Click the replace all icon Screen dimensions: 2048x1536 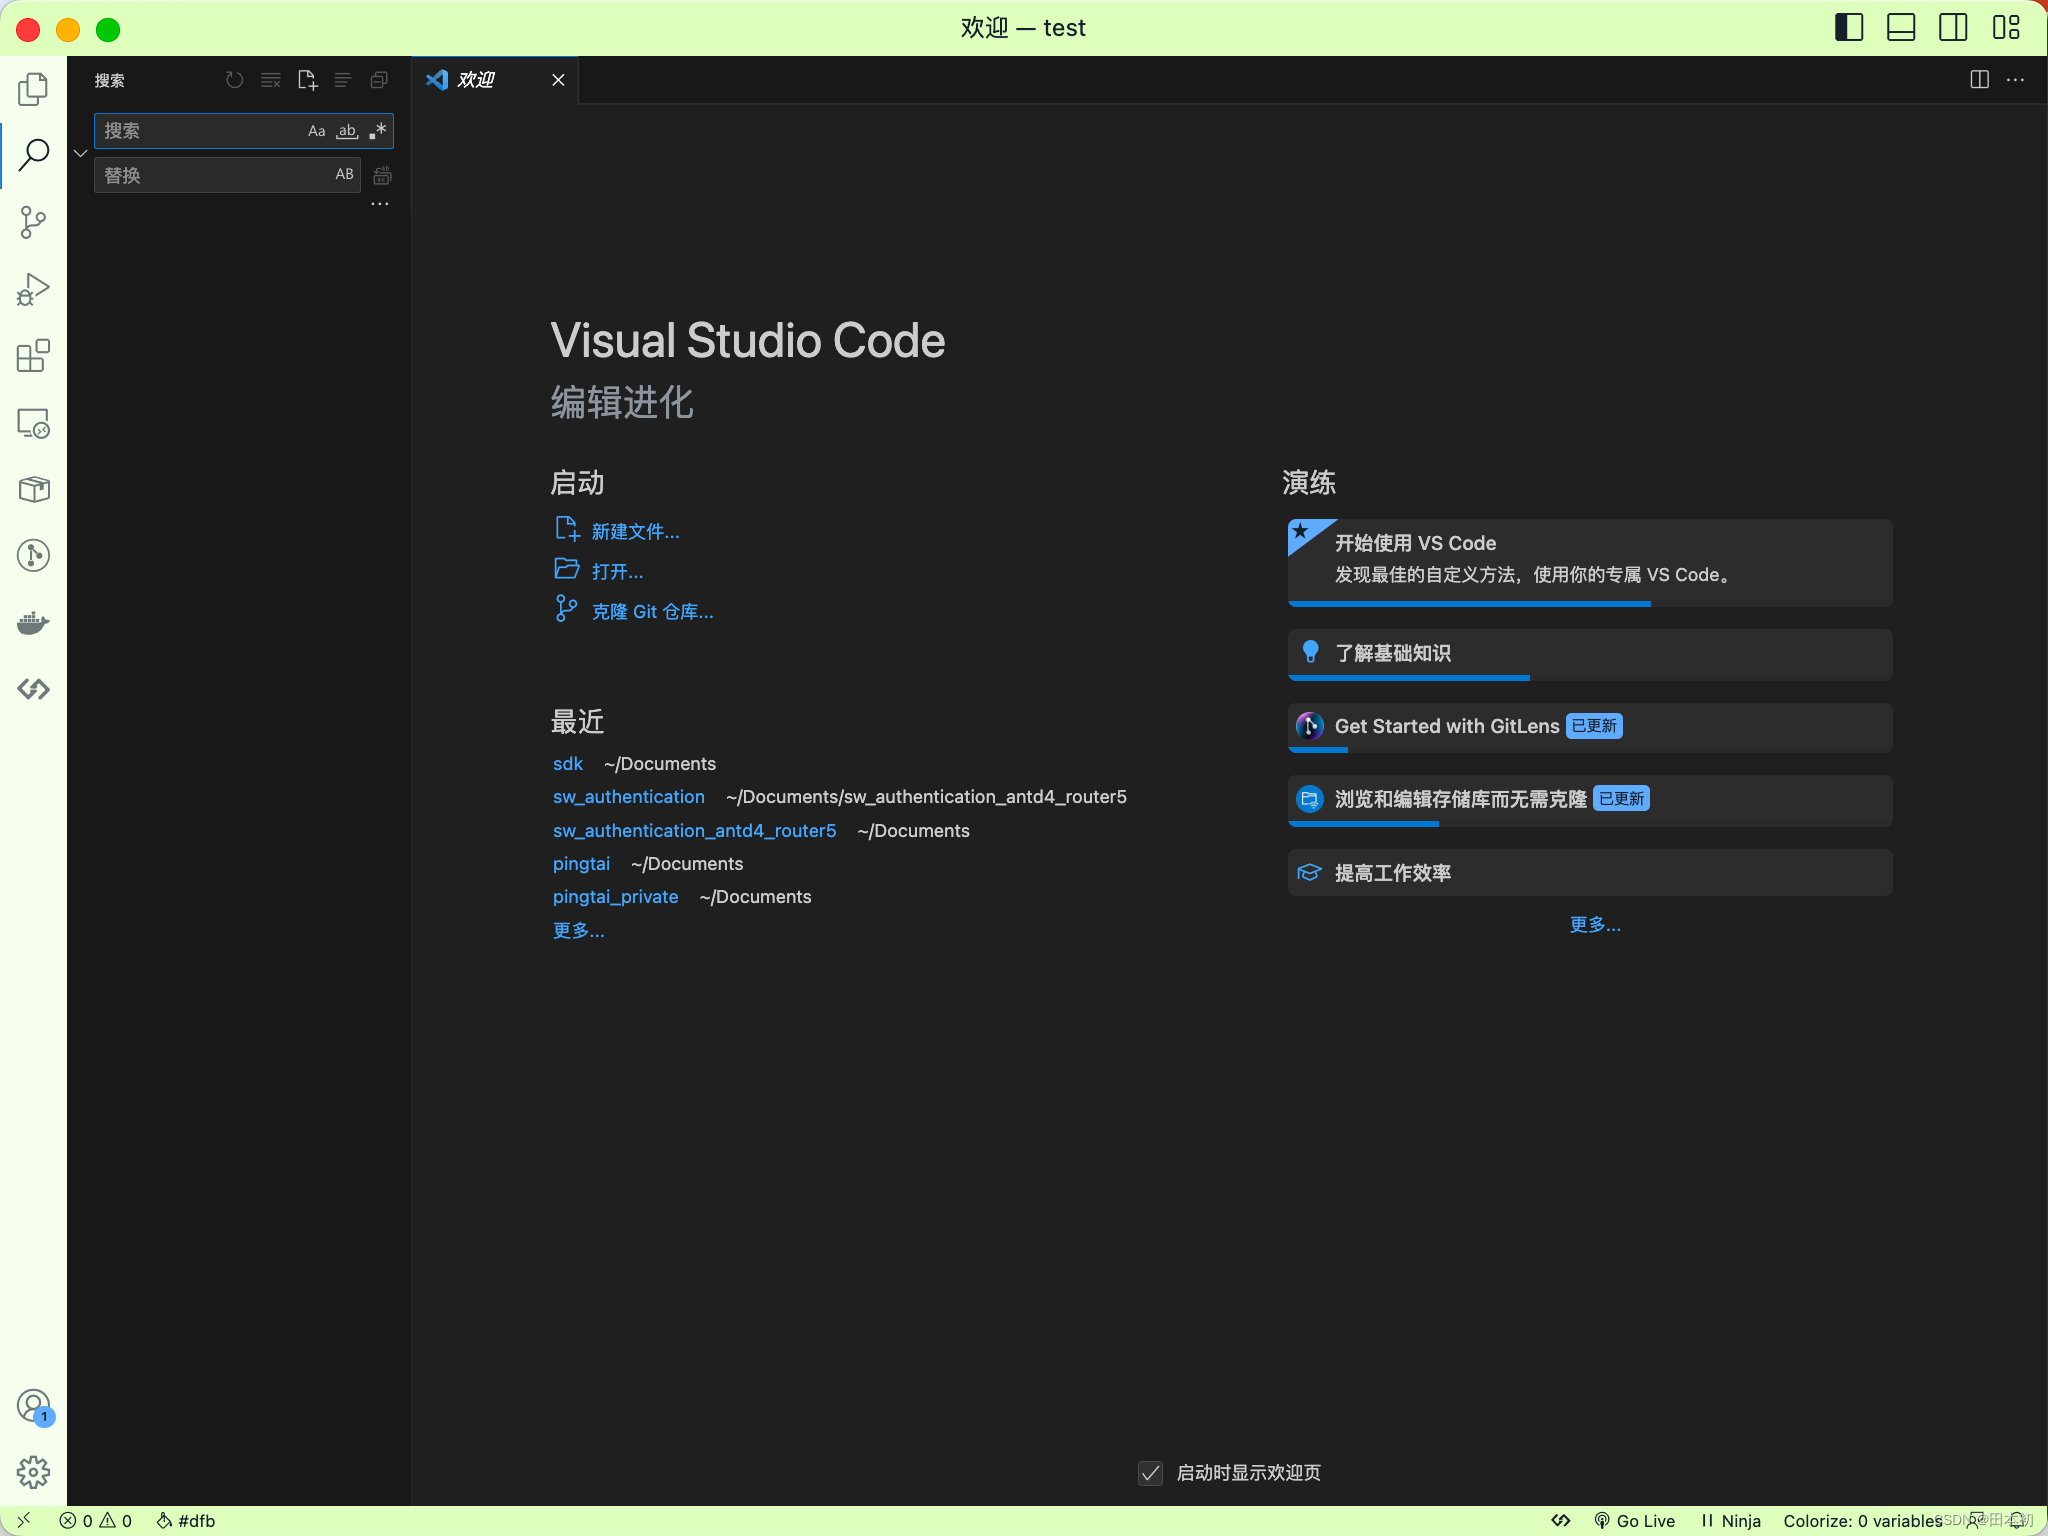point(382,175)
